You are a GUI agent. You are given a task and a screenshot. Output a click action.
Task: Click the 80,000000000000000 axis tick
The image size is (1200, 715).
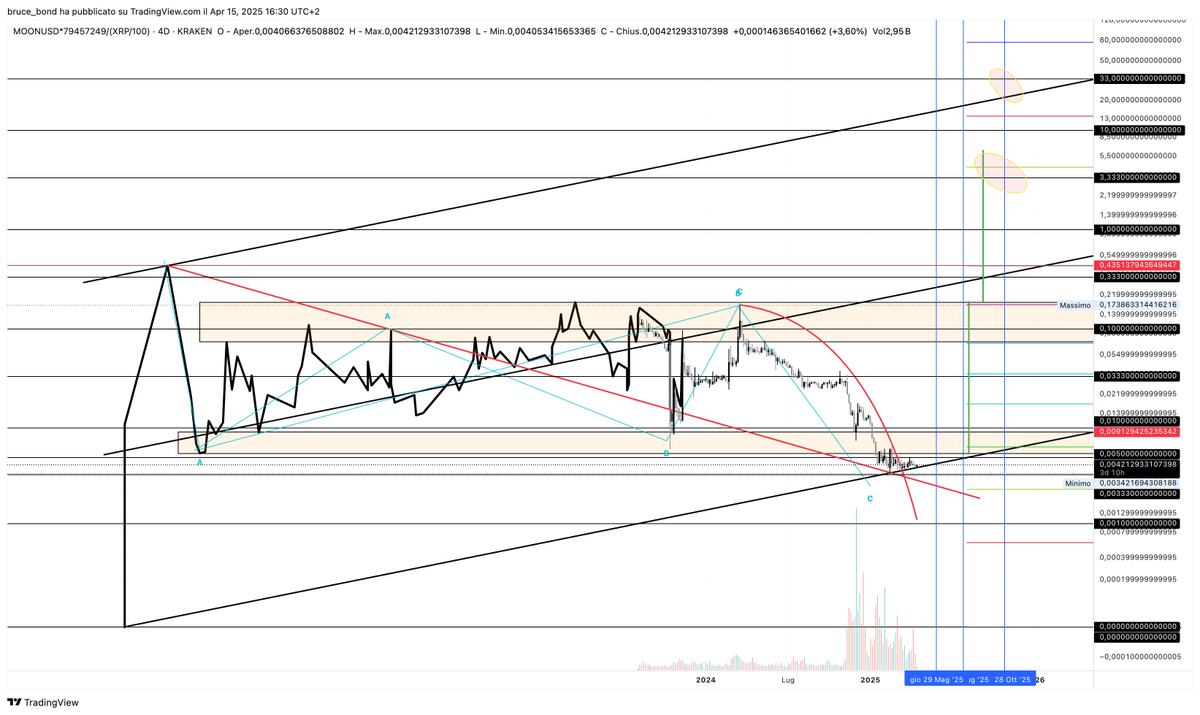click(1139, 40)
